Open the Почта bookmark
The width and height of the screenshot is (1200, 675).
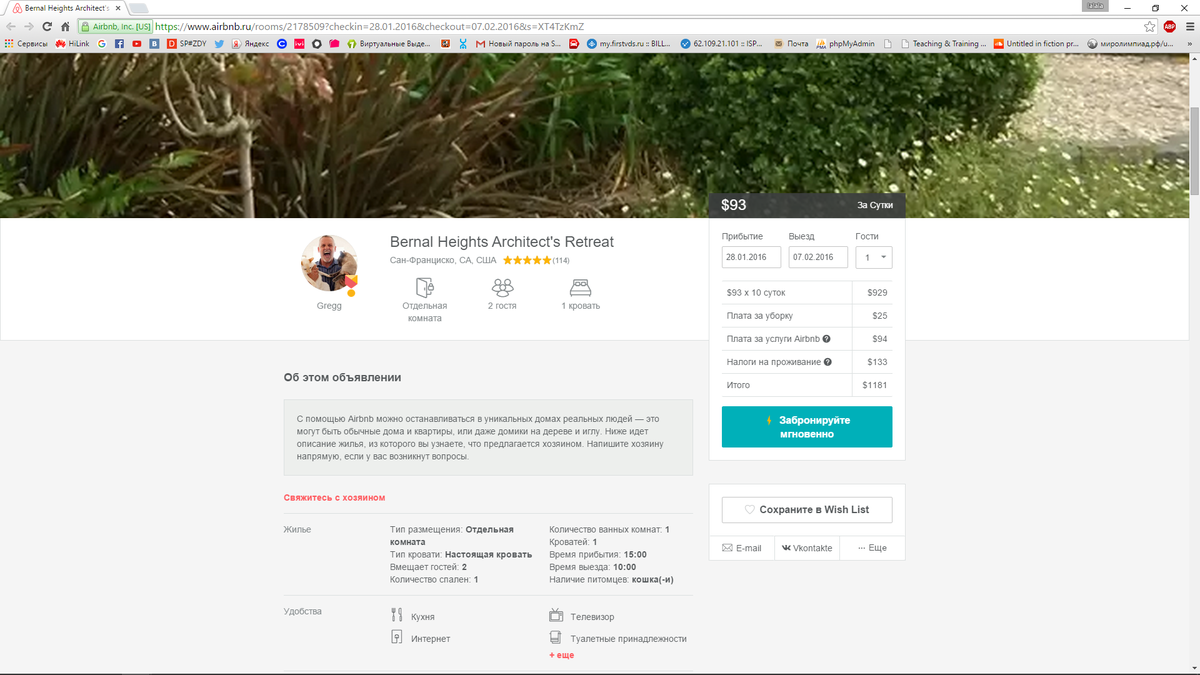point(791,44)
